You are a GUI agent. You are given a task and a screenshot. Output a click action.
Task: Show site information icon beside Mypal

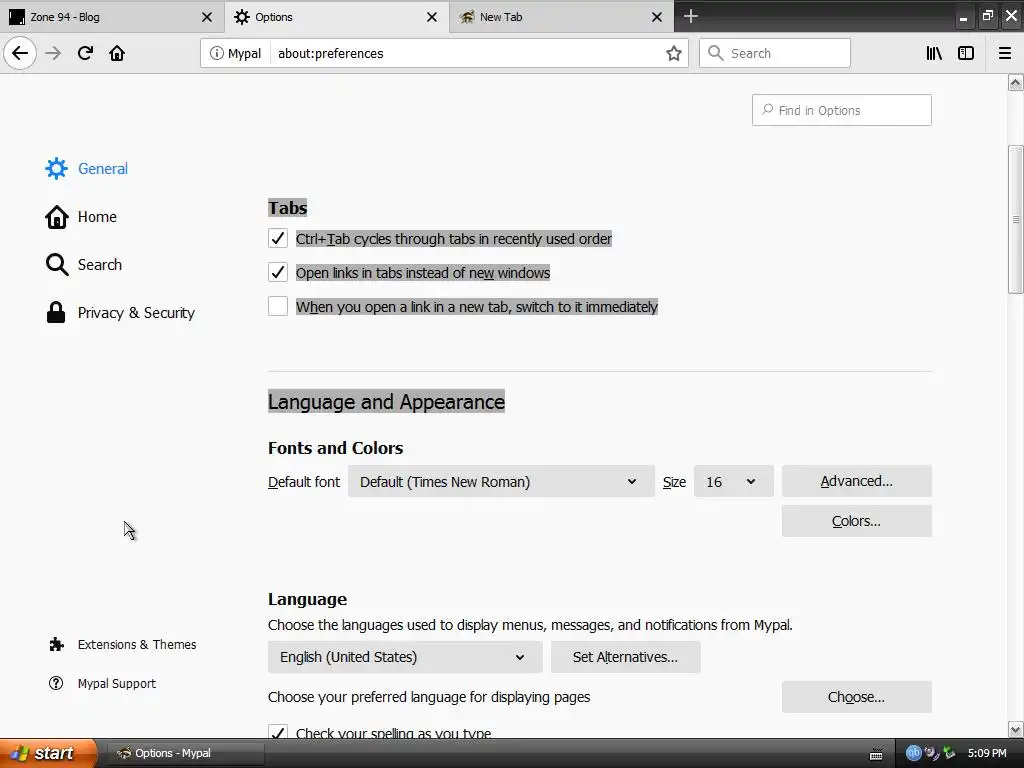[216, 54]
